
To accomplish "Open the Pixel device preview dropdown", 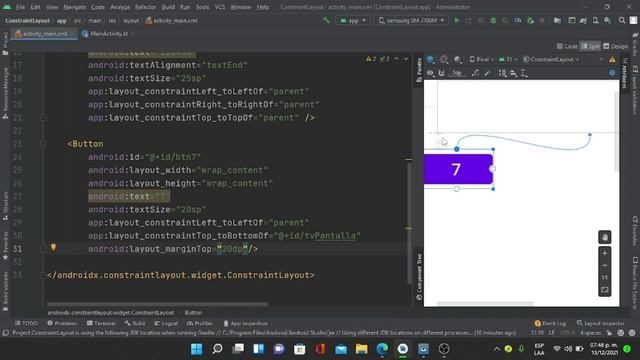I will 481,60.
